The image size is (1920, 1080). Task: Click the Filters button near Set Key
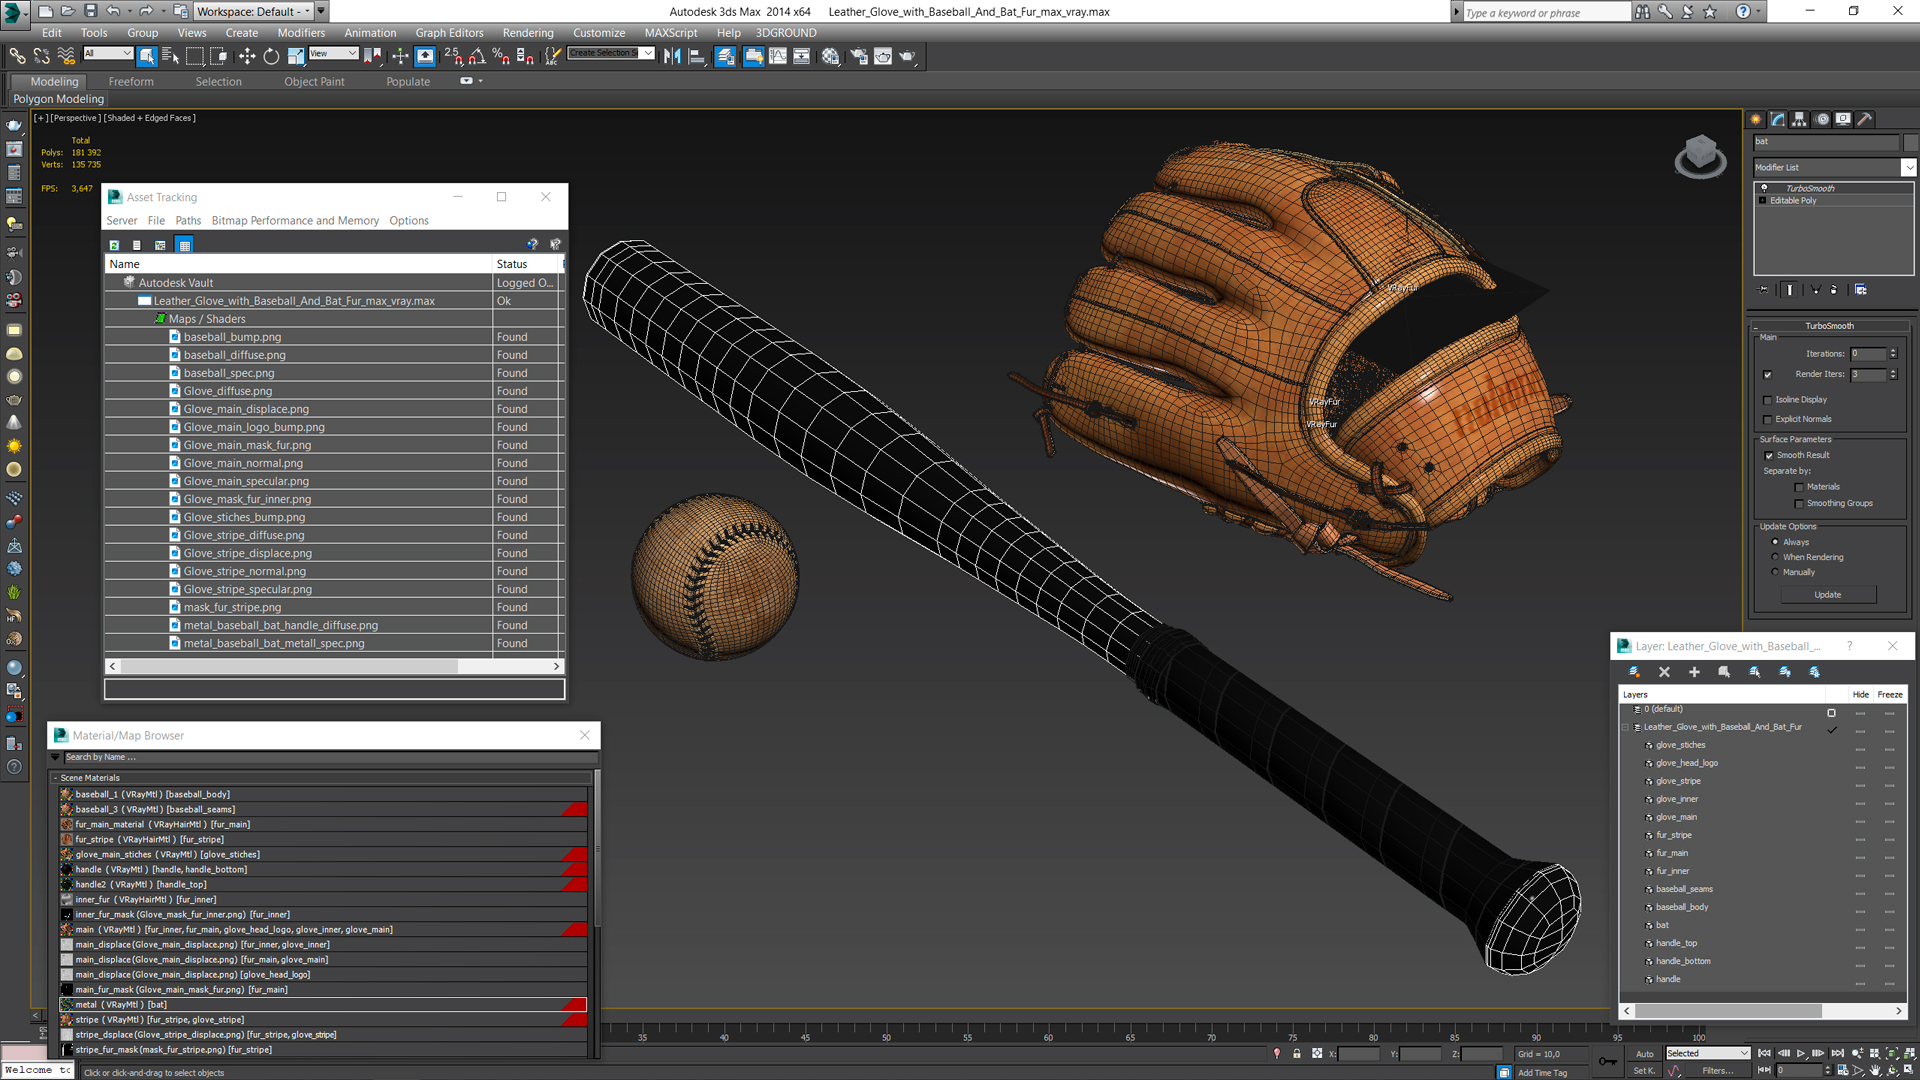pyautogui.click(x=1717, y=1071)
